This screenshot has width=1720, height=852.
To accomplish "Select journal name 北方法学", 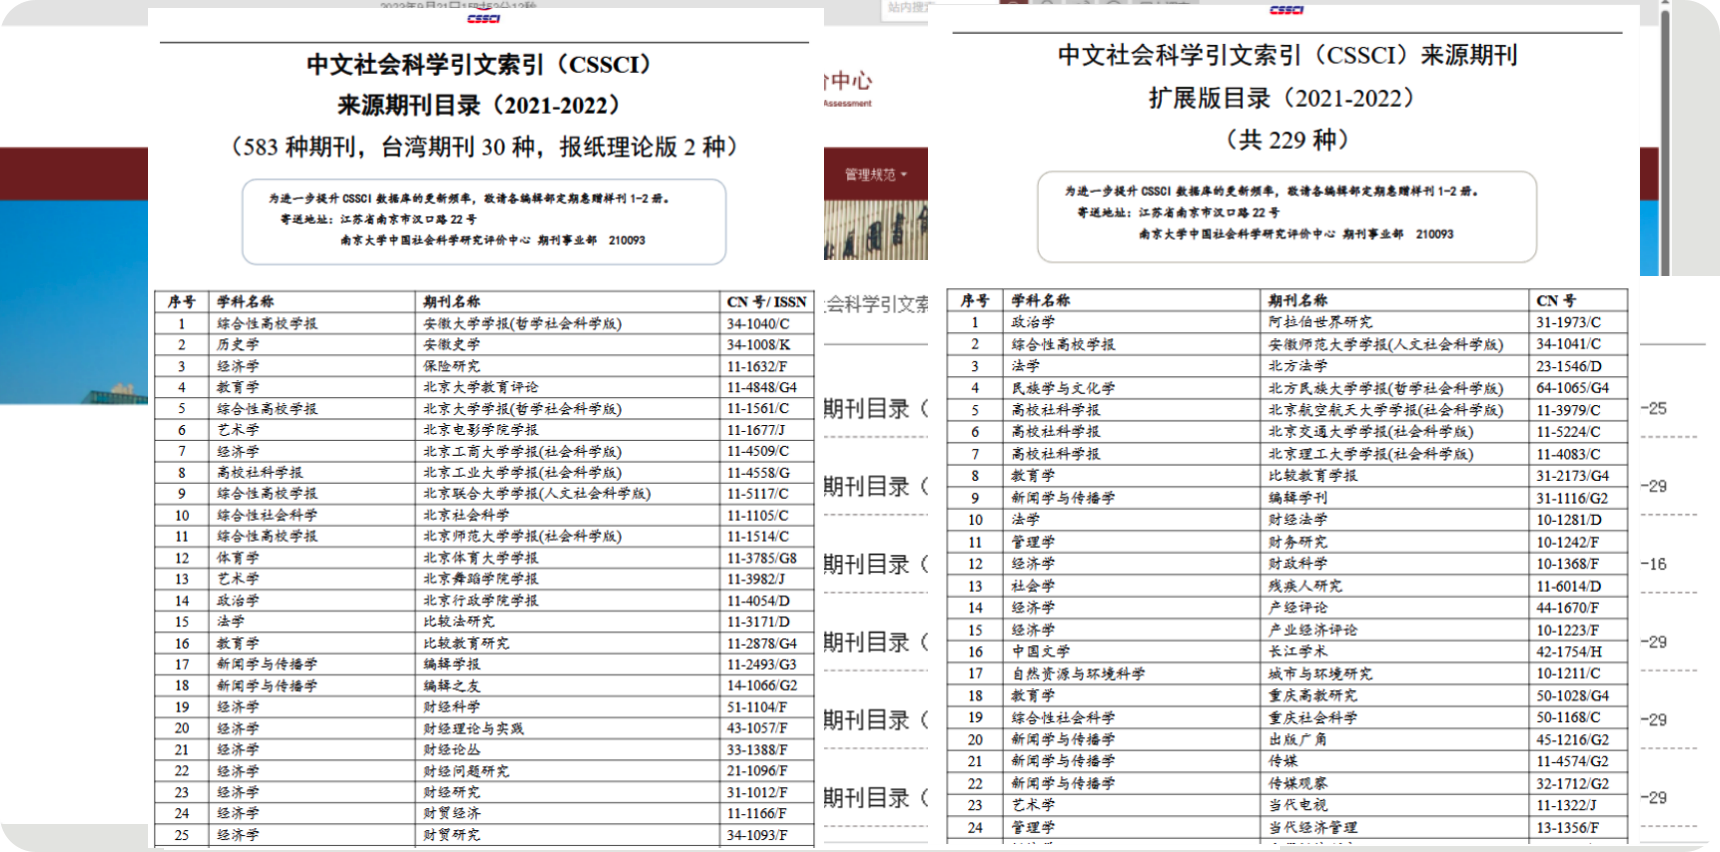I will click(x=1298, y=366).
